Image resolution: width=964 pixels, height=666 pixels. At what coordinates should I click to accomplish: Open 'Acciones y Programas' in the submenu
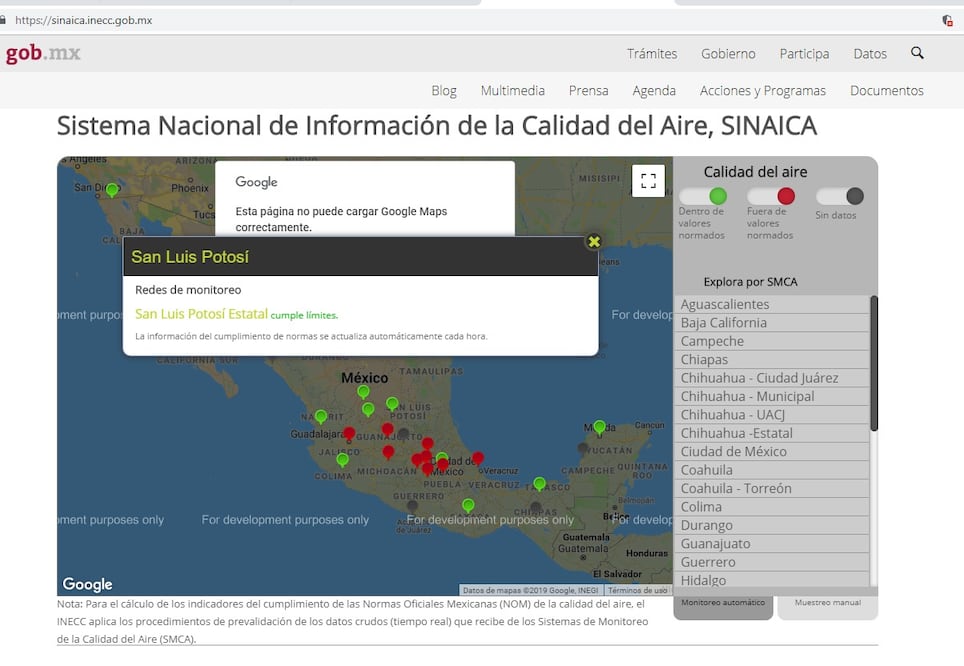tap(762, 90)
